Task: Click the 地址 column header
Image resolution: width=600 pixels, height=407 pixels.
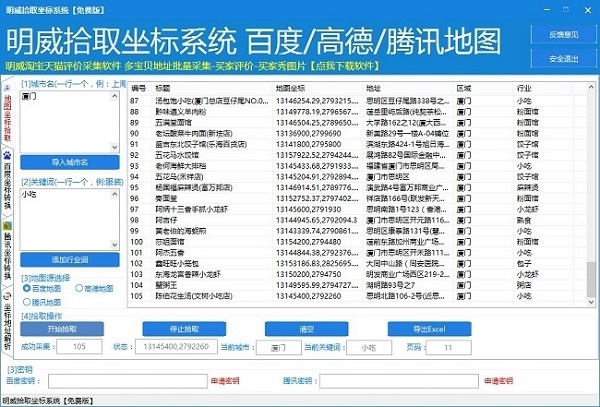Action: (x=408, y=88)
